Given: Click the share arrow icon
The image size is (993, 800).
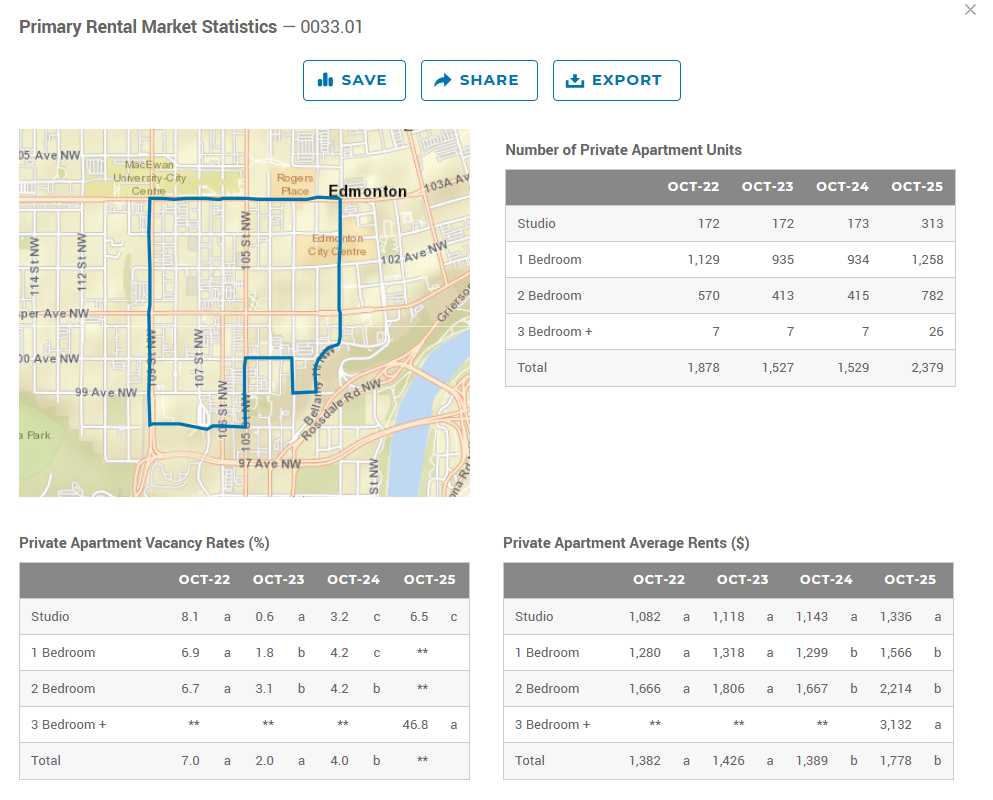Looking at the screenshot, I should [443, 81].
